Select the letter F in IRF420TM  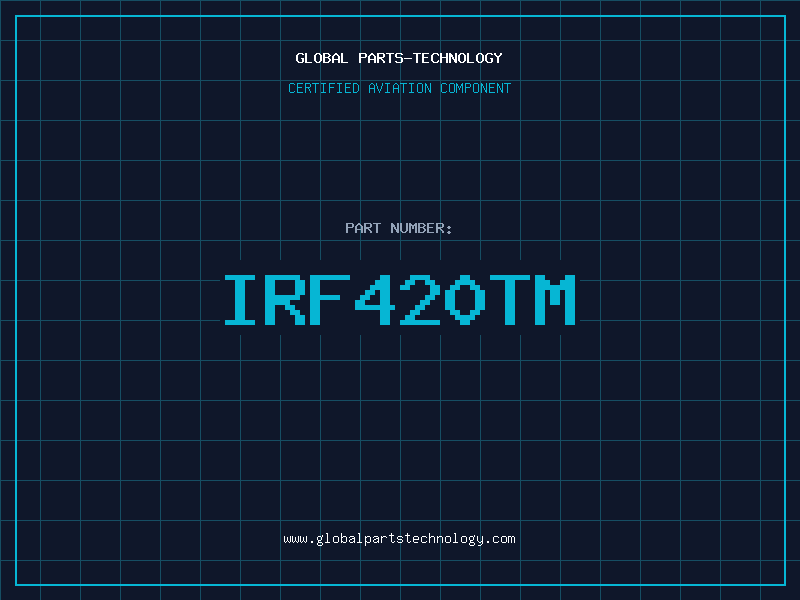tap(331, 300)
